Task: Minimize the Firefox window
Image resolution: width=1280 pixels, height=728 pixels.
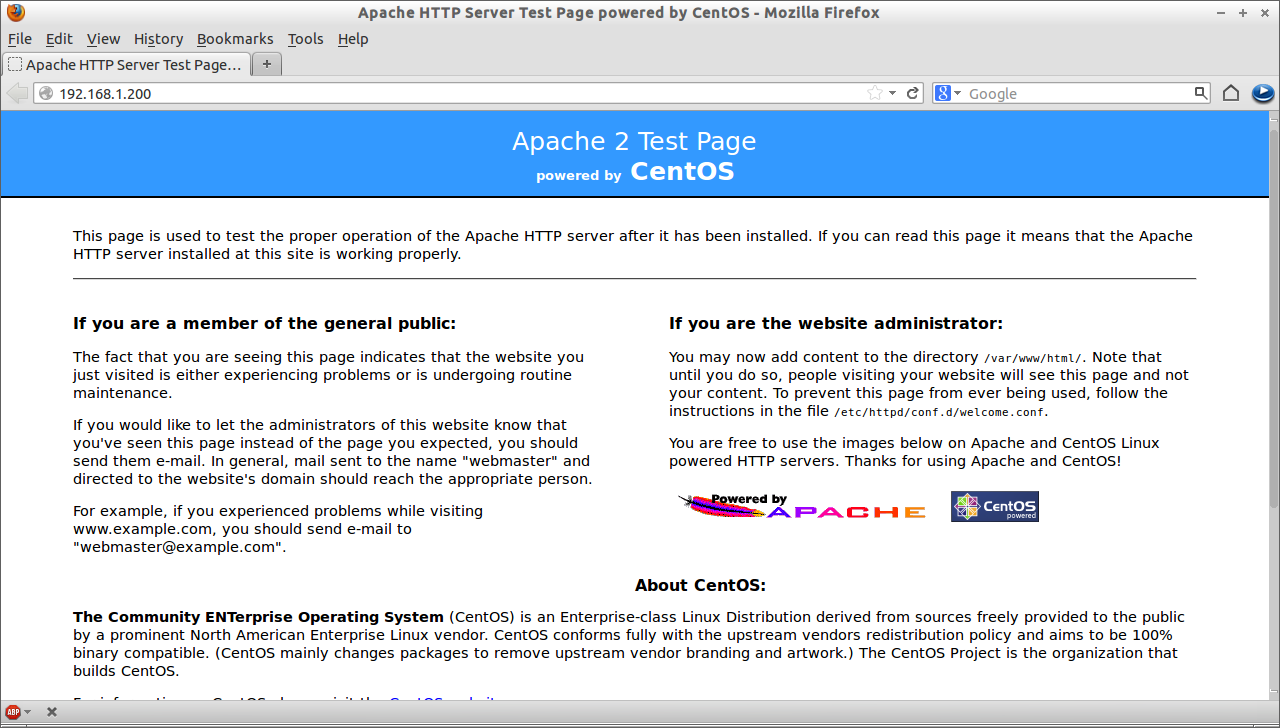Action: 1222,13
